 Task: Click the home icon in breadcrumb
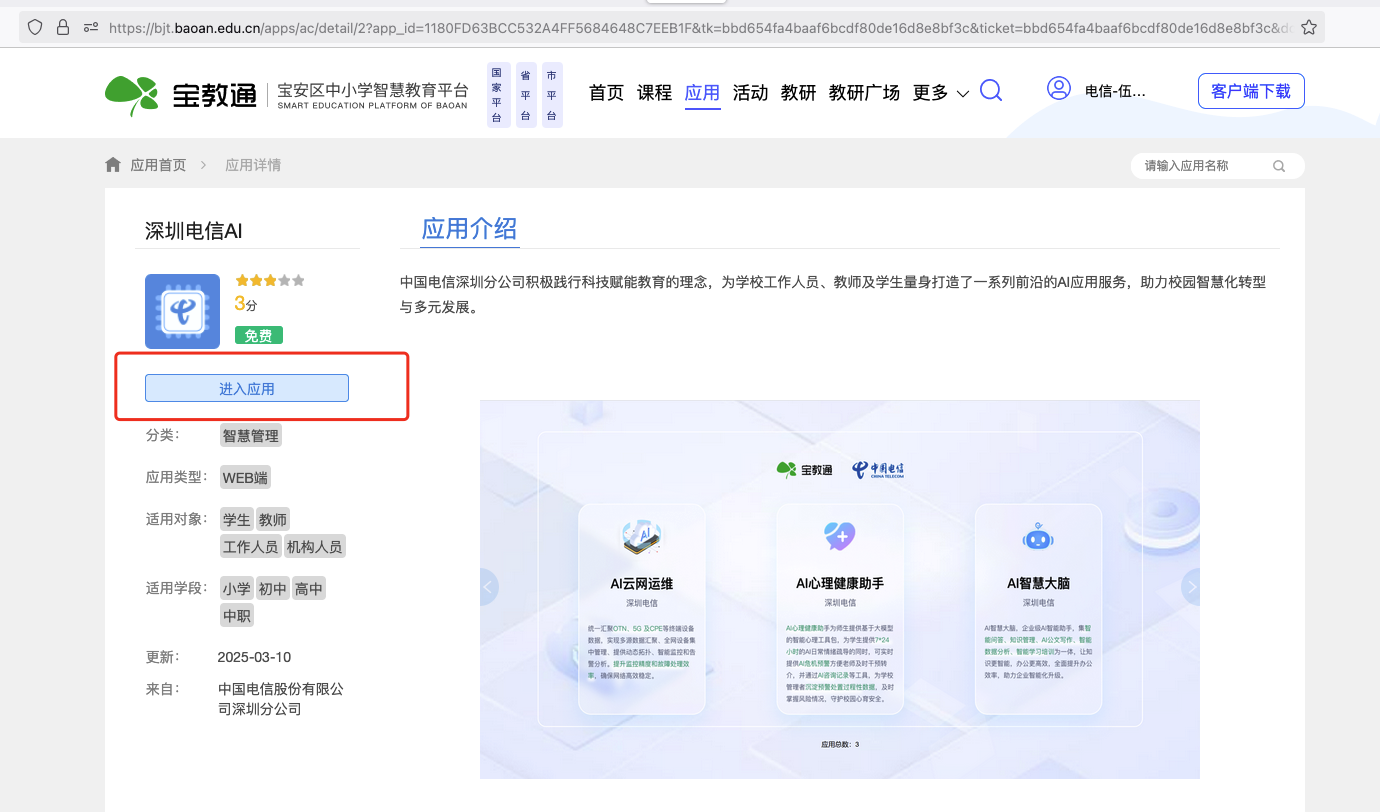(x=113, y=165)
